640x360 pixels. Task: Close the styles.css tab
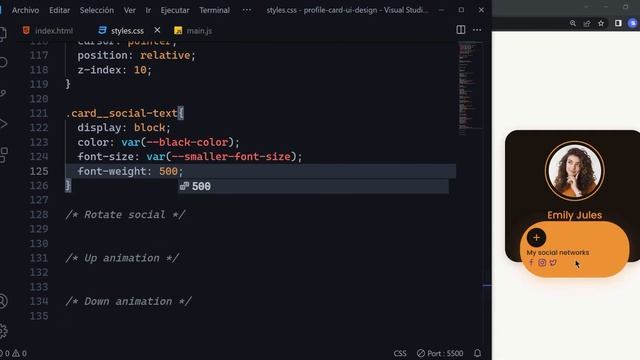click(x=157, y=30)
